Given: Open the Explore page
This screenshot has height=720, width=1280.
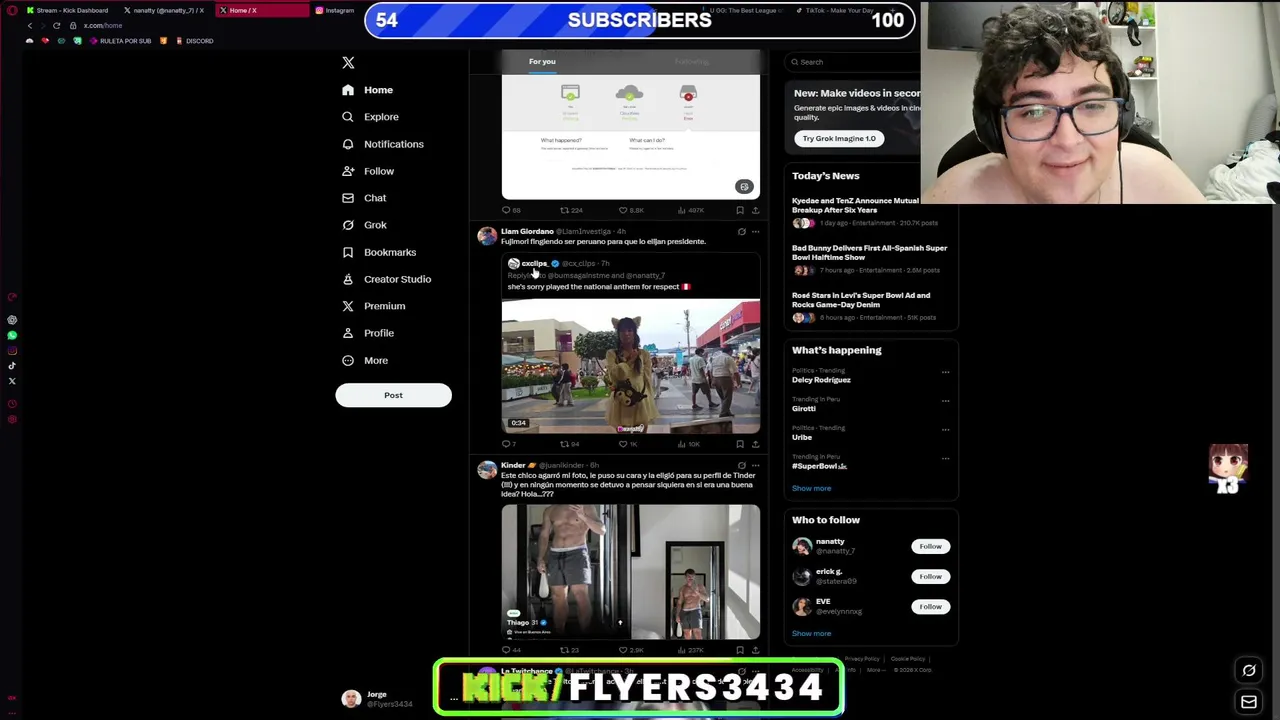Looking at the screenshot, I should 370,117.
